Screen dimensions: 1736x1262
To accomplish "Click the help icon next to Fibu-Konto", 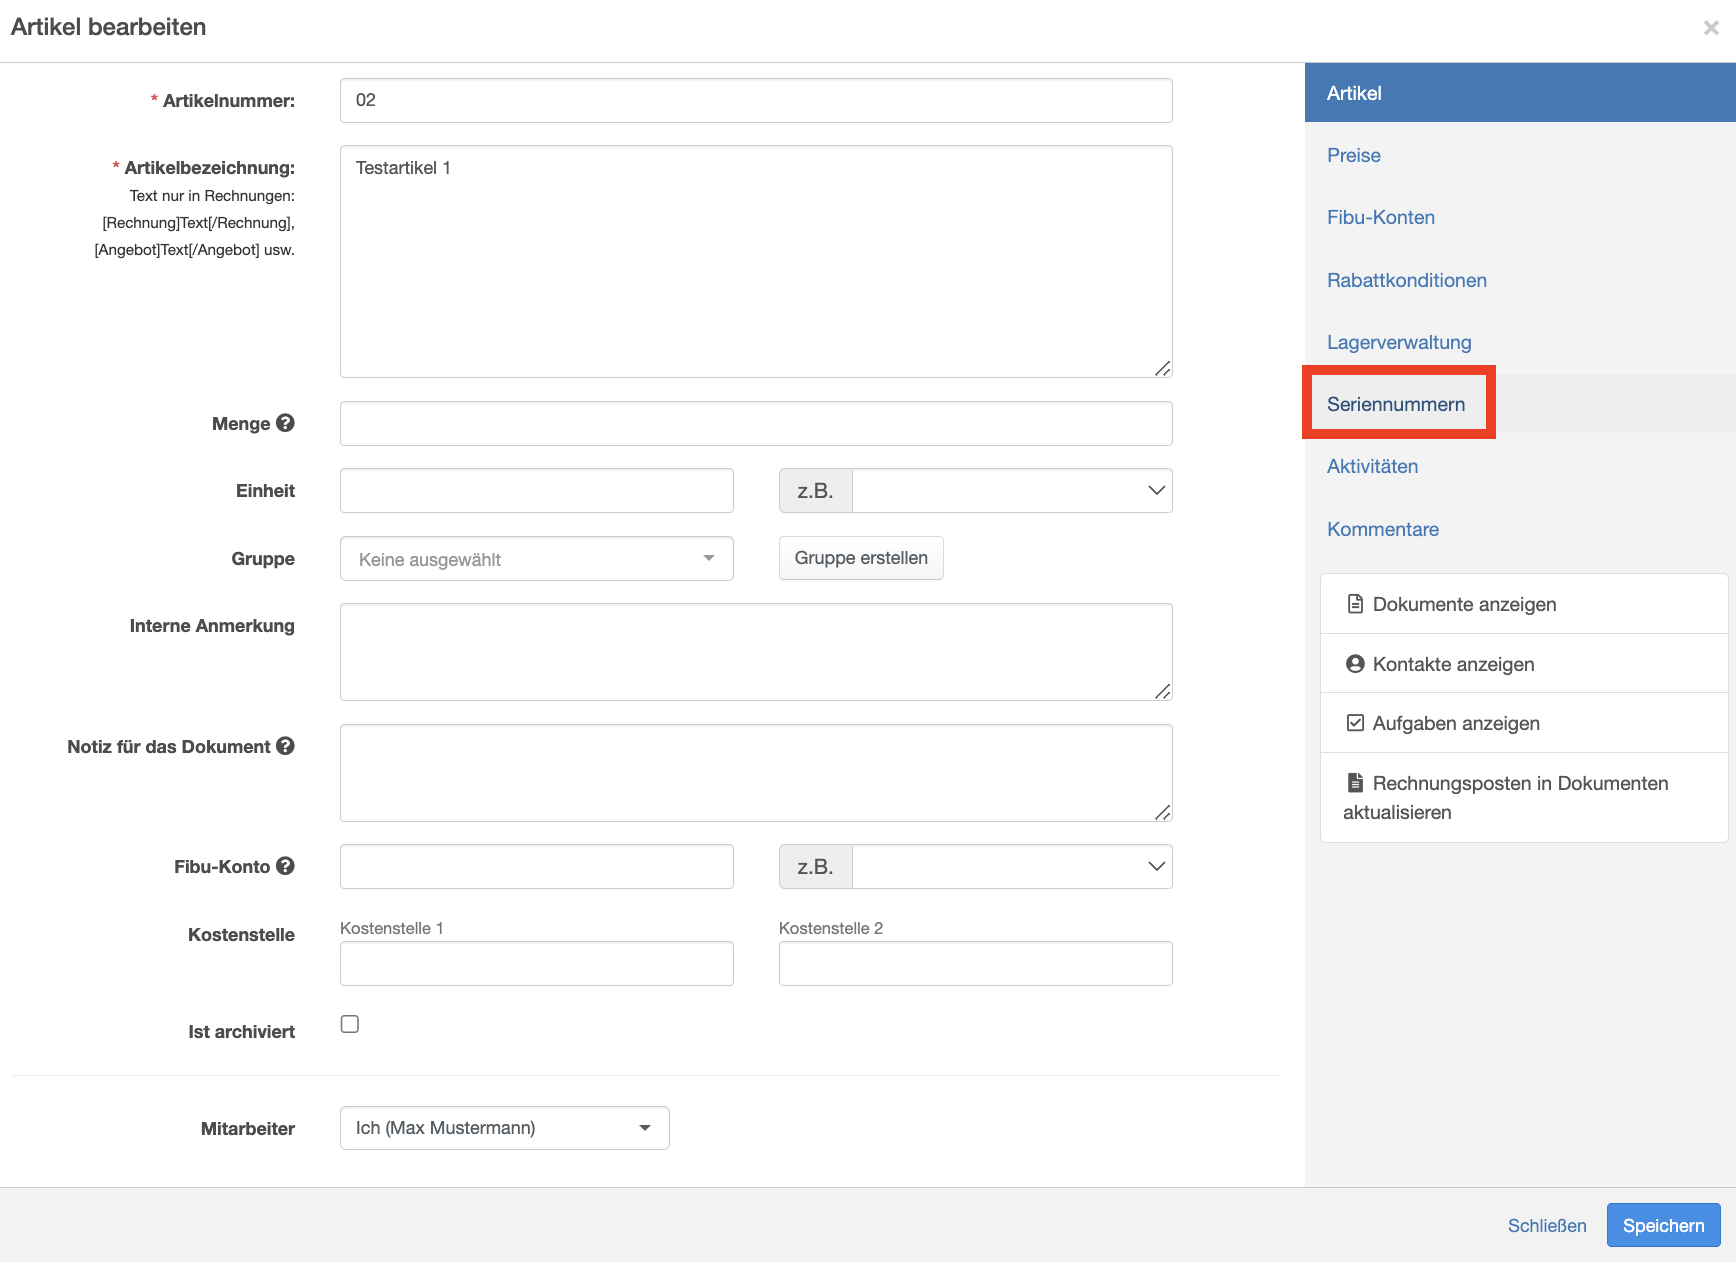I will click(x=285, y=866).
